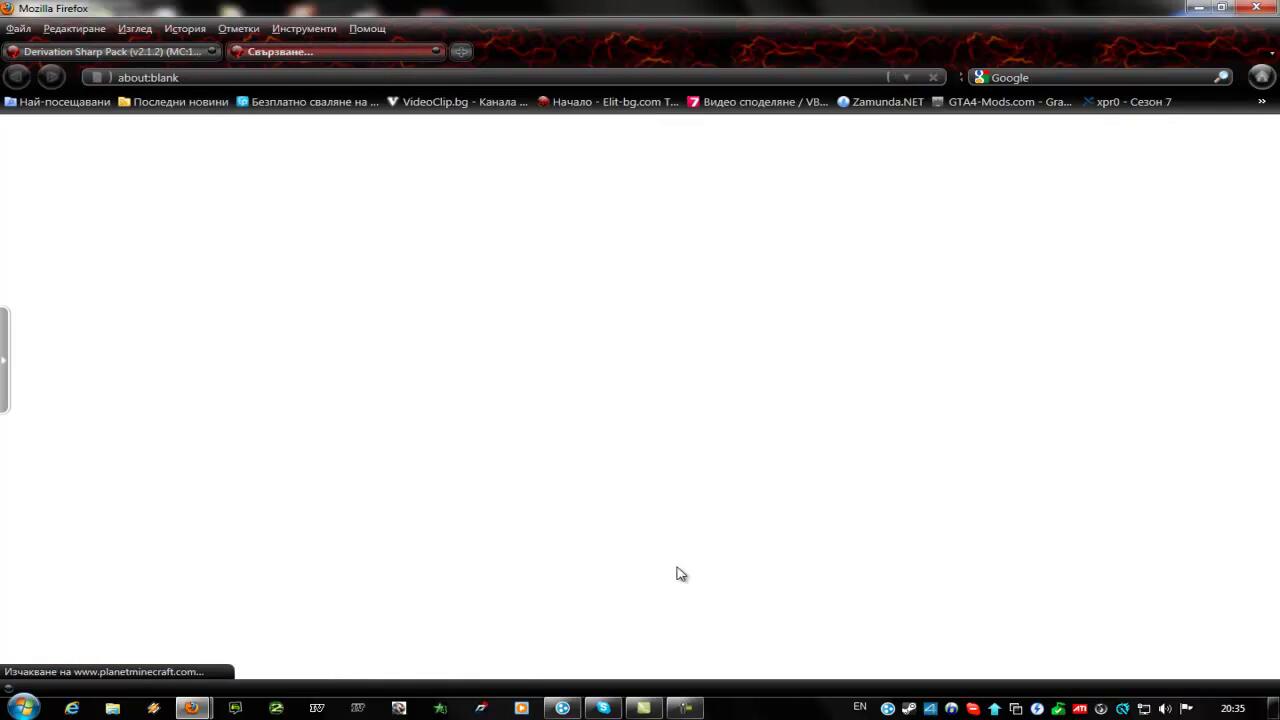Expand the left sidebar handle
The height and width of the screenshot is (720, 1280).
point(4,360)
